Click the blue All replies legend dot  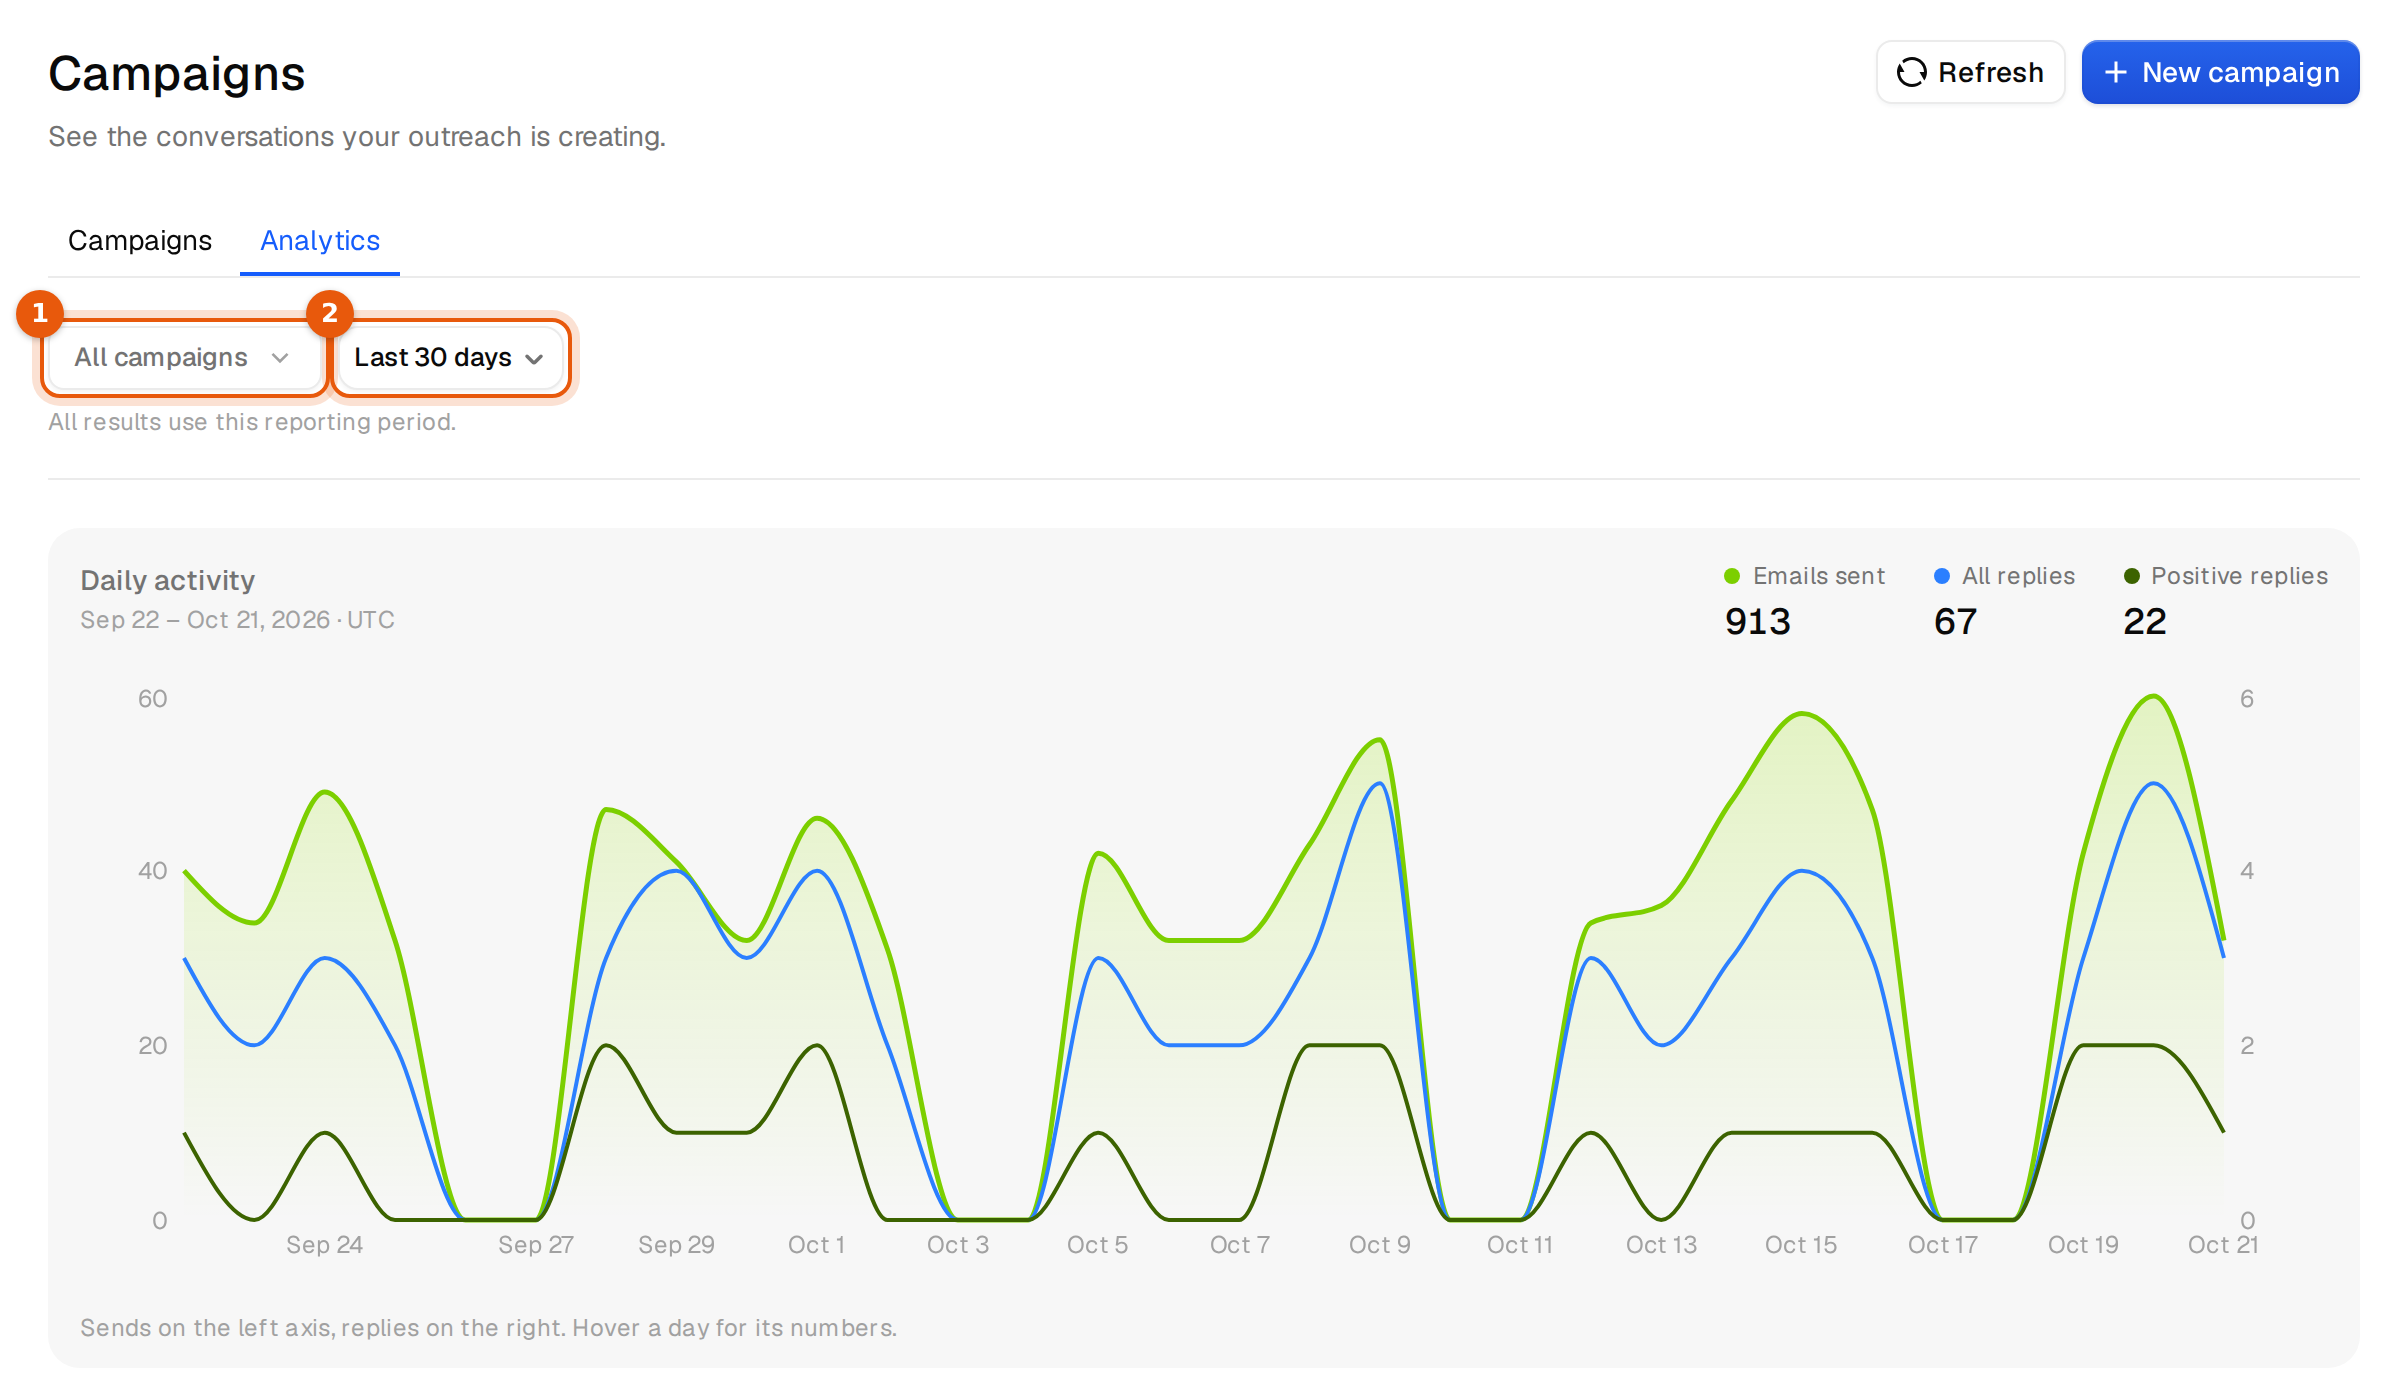click(x=1942, y=576)
